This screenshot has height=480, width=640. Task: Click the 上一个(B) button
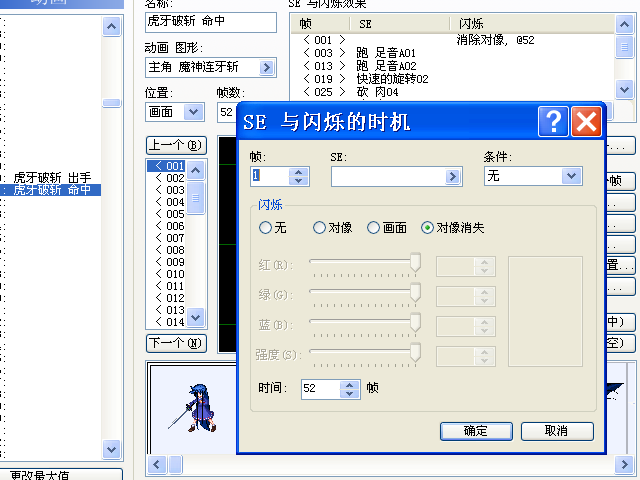click(176, 145)
